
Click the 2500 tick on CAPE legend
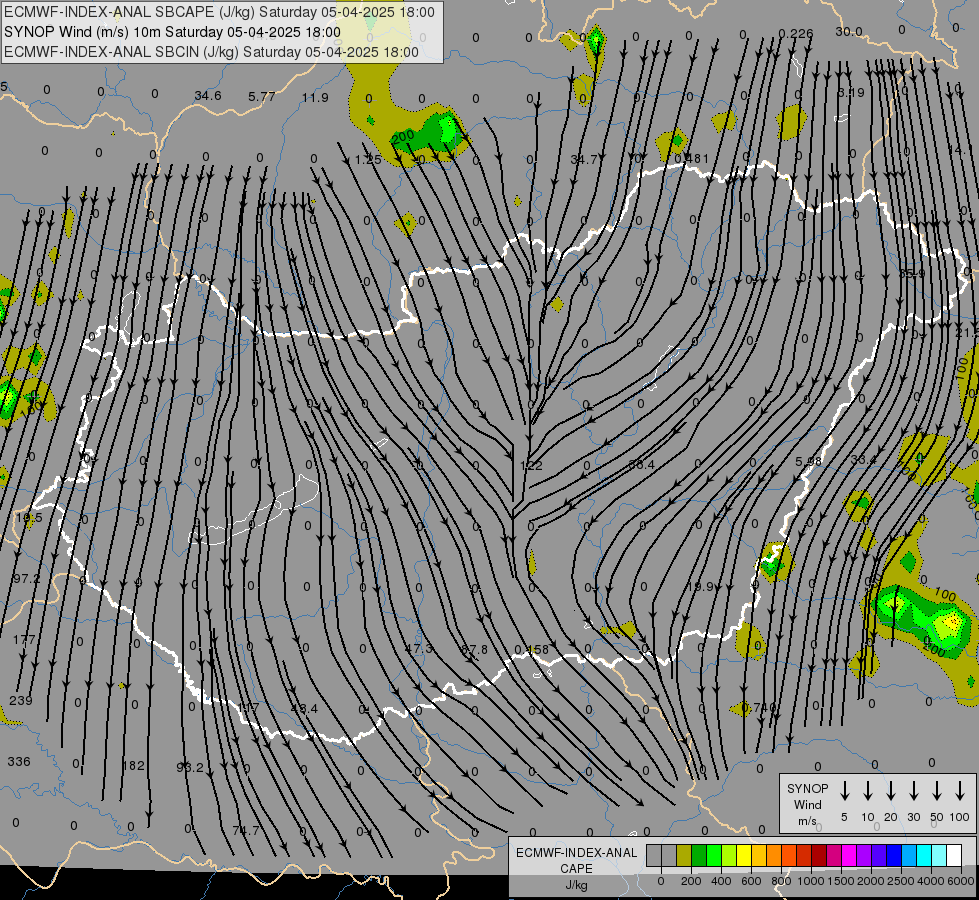click(901, 881)
